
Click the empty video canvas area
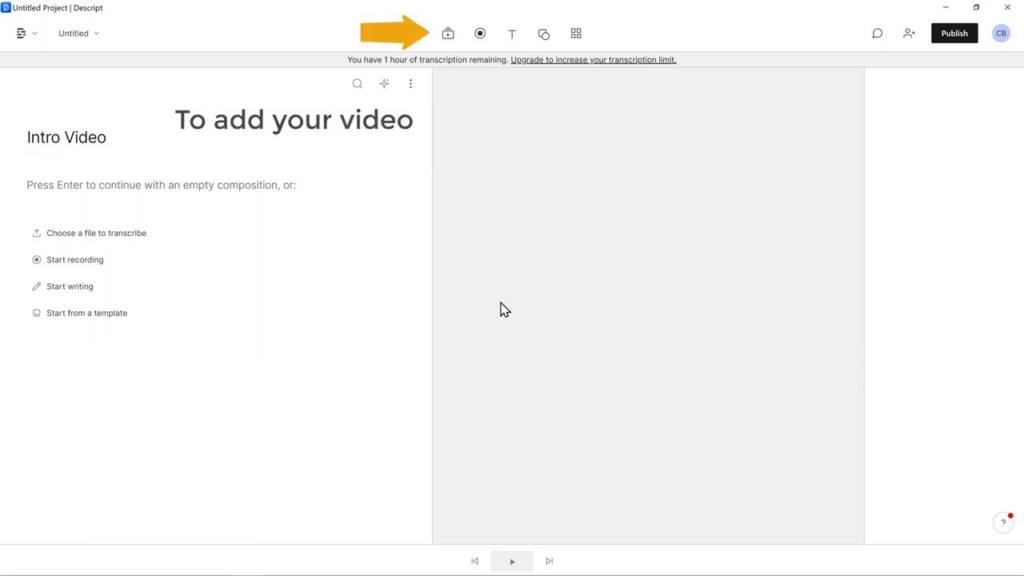tap(648, 306)
